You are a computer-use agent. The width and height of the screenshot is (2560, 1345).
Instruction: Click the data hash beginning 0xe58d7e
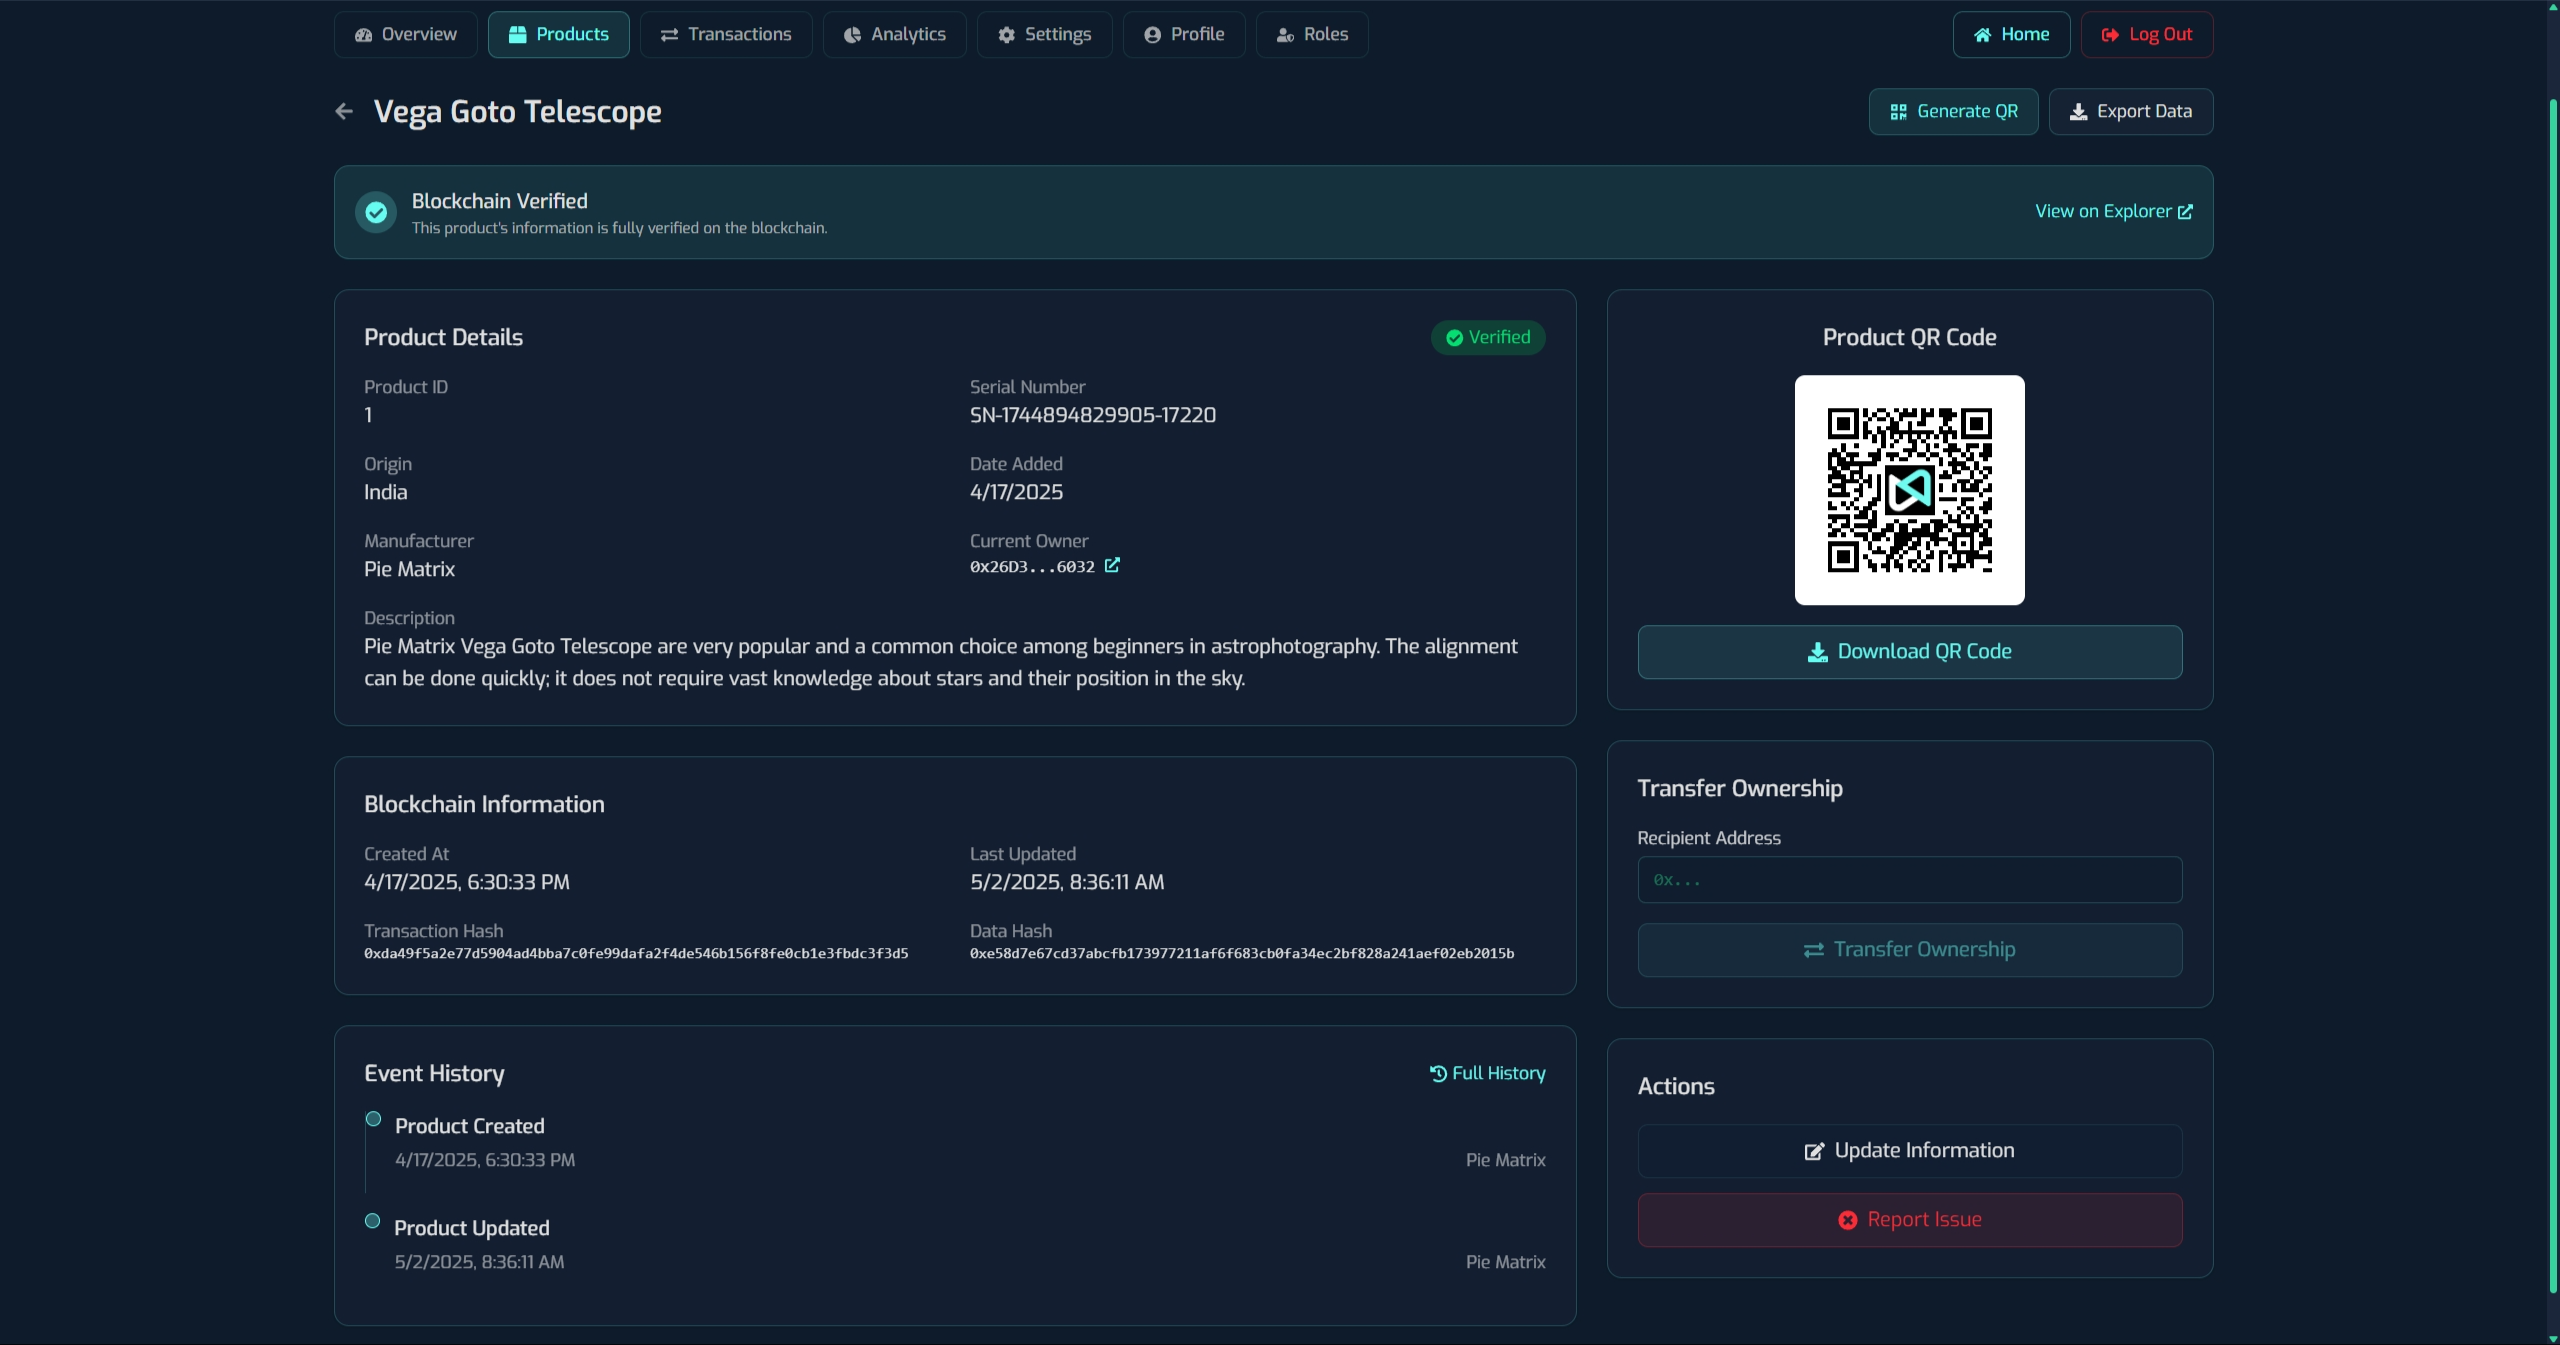tap(1242, 953)
